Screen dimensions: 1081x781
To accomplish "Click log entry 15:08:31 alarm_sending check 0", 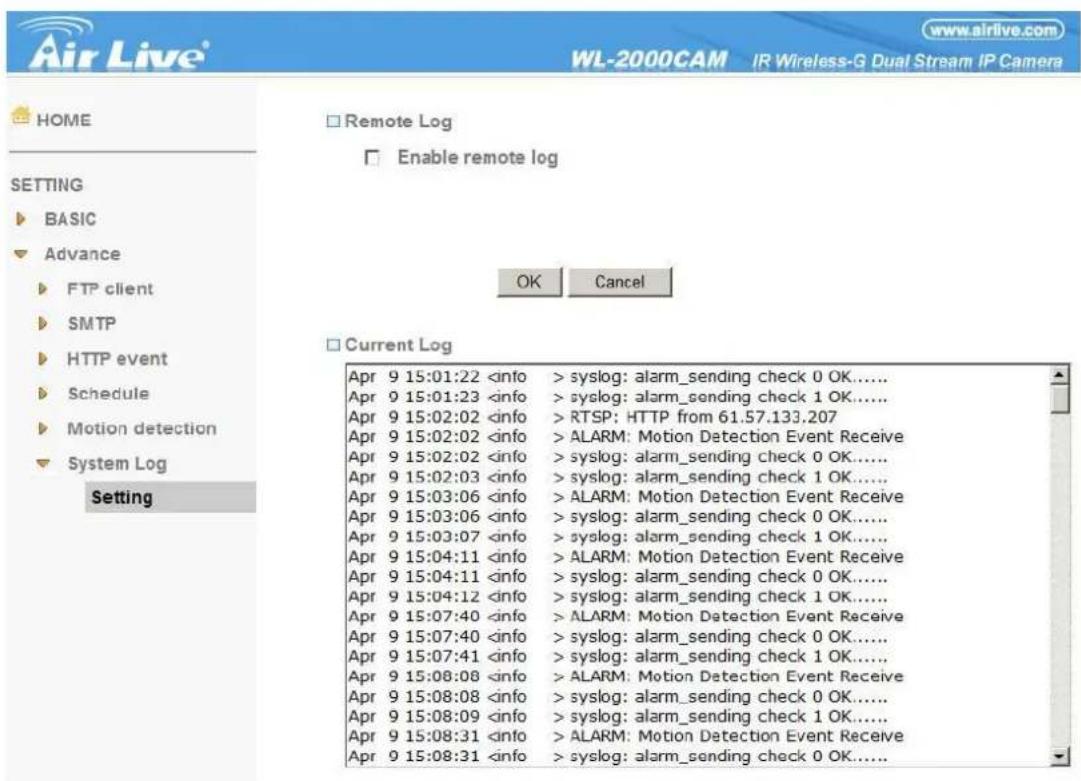I will (618, 756).
